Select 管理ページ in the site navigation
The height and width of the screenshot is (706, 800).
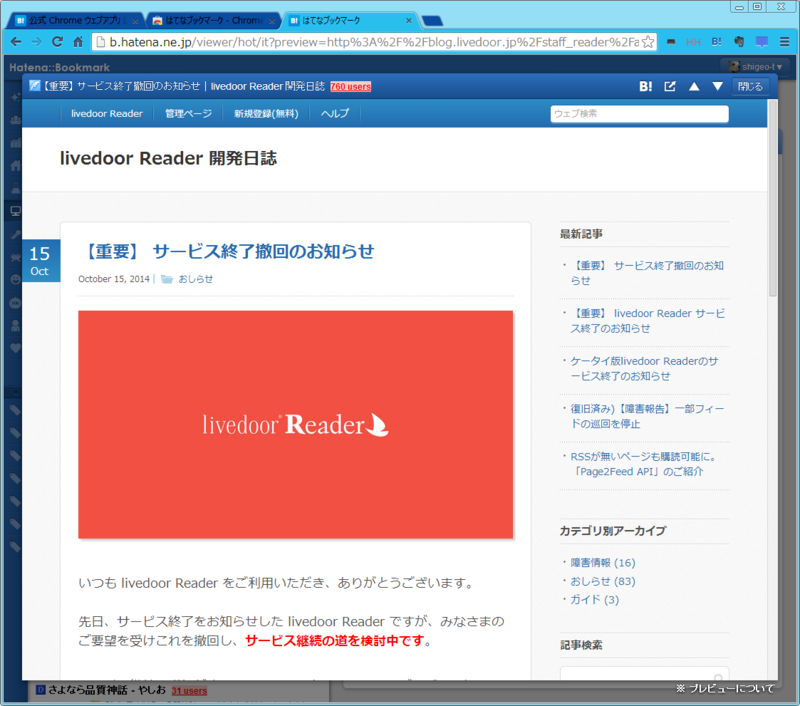point(187,113)
